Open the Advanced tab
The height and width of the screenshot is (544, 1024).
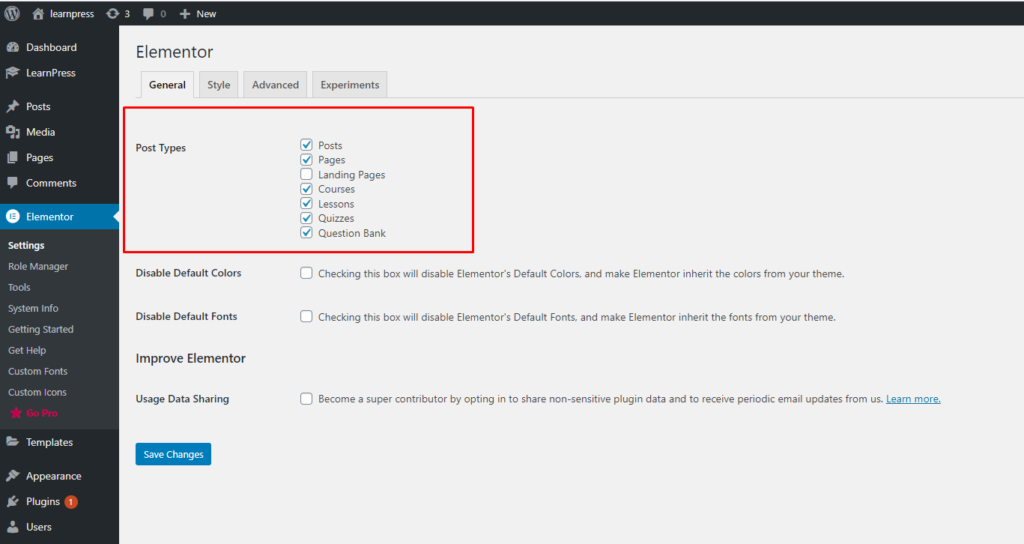[275, 85]
